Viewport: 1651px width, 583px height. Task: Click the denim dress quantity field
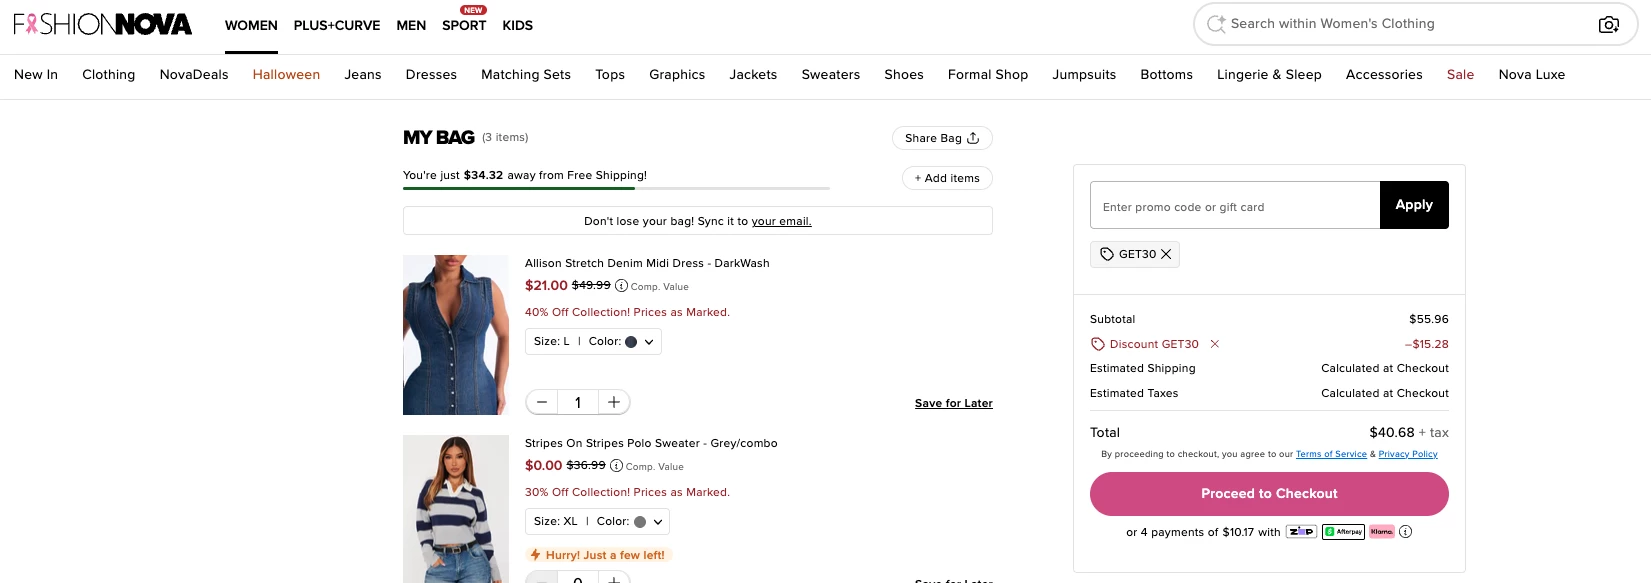pos(578,402)
